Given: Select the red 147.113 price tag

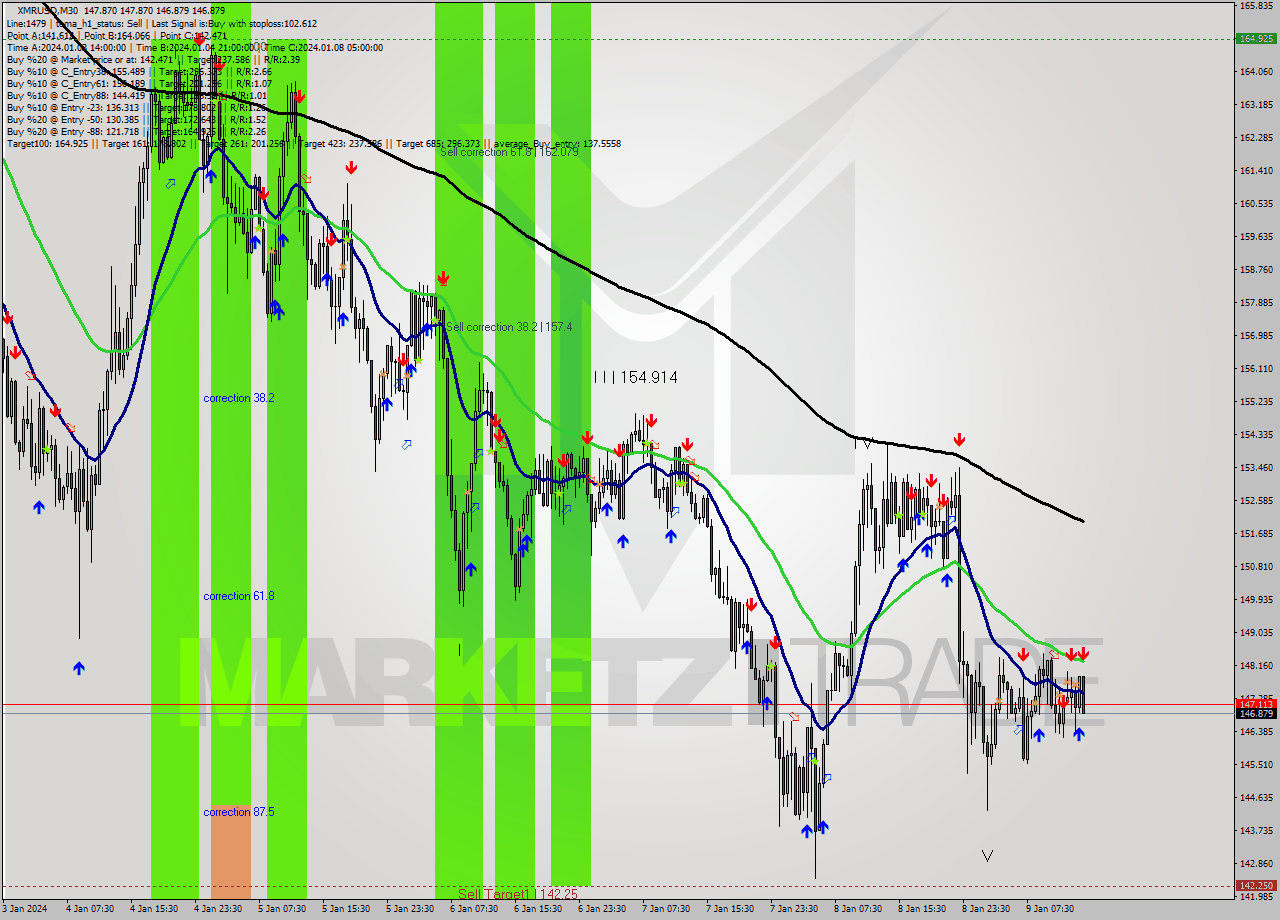Looking at the screenshot, I should (x=1255, y=704).
